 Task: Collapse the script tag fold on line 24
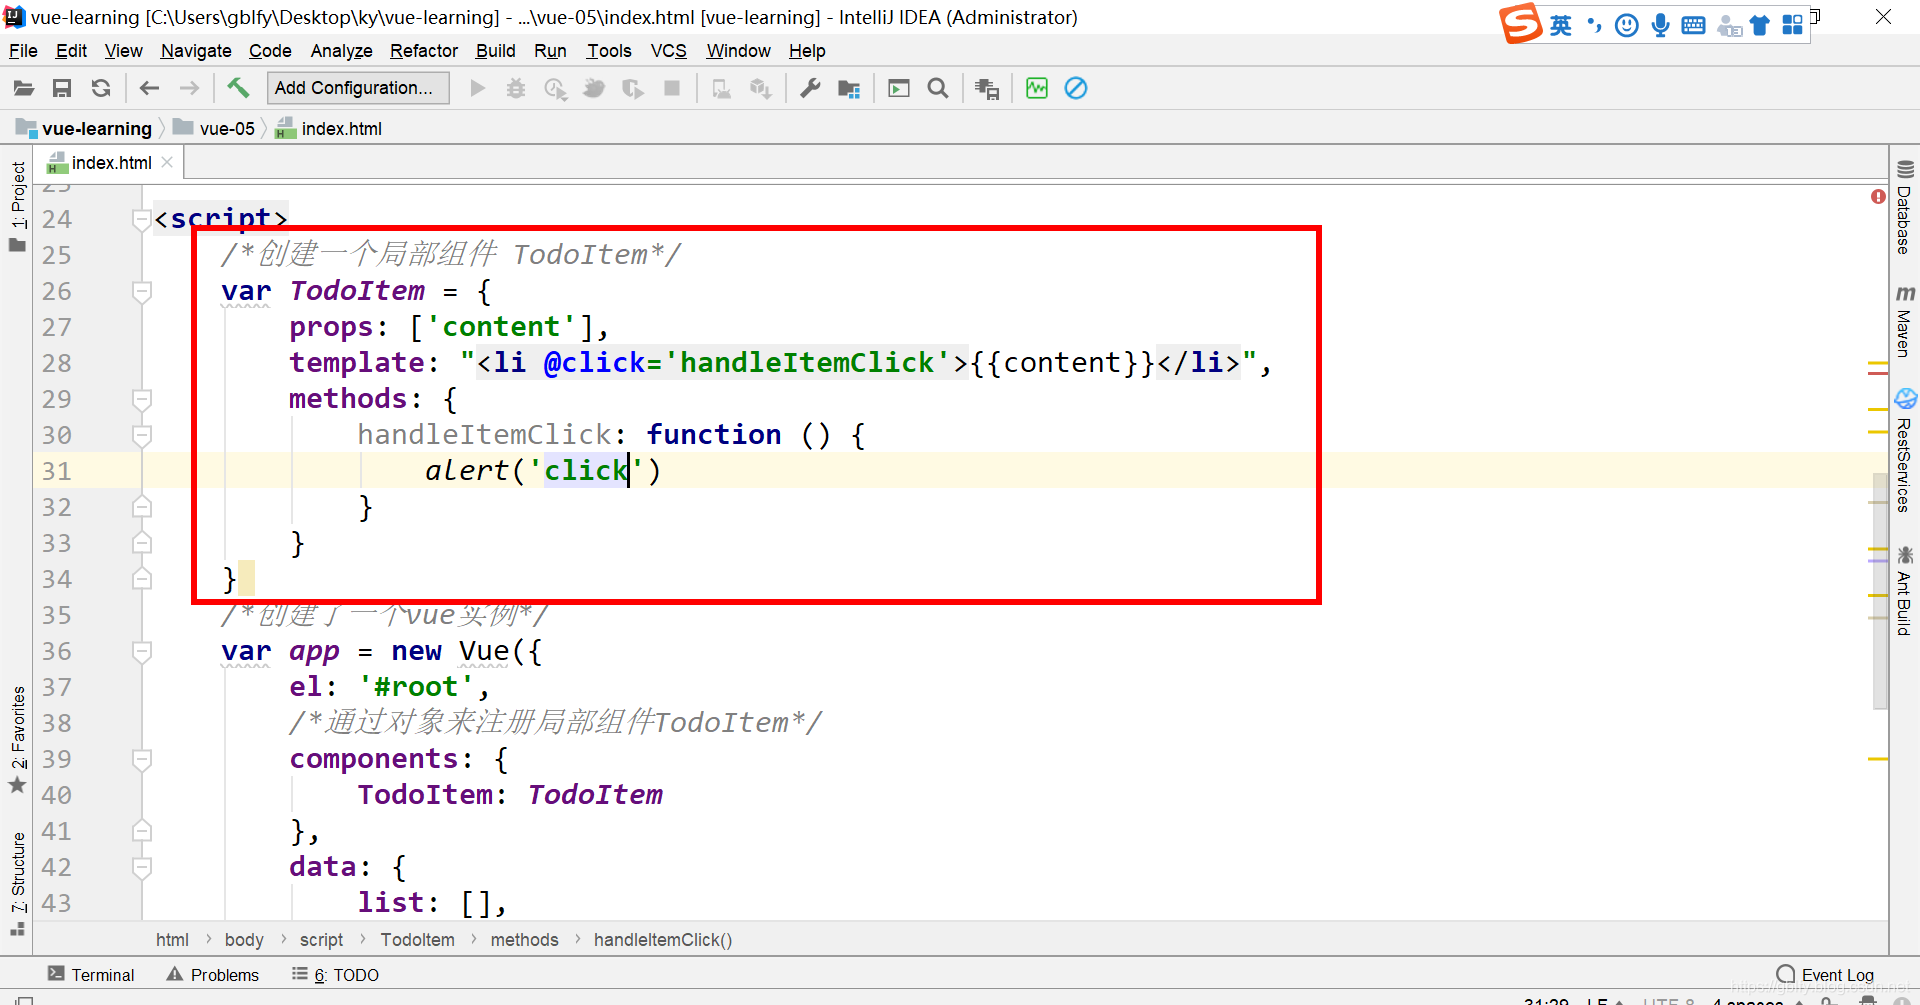point(142,219)
